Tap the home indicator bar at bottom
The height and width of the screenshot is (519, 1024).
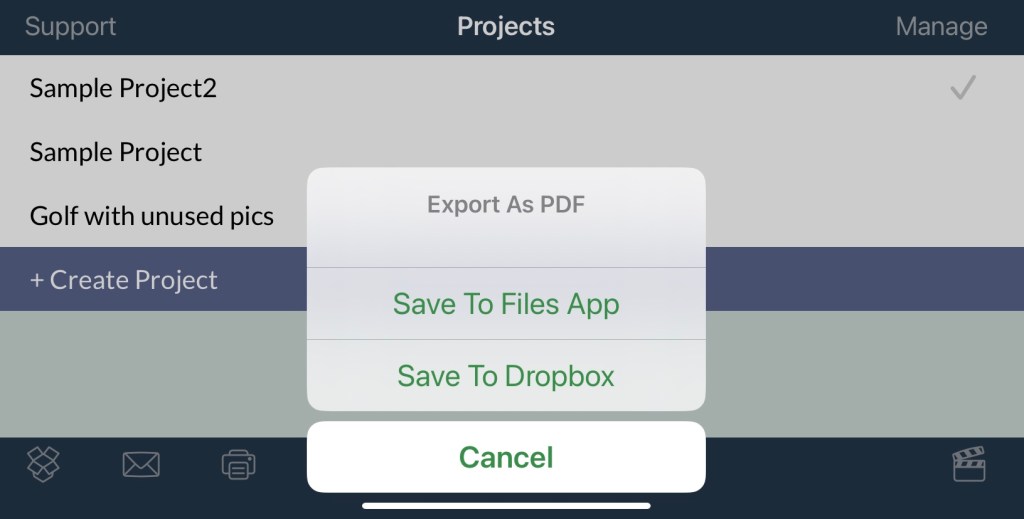pyautogui.click(x=506, y=506)
